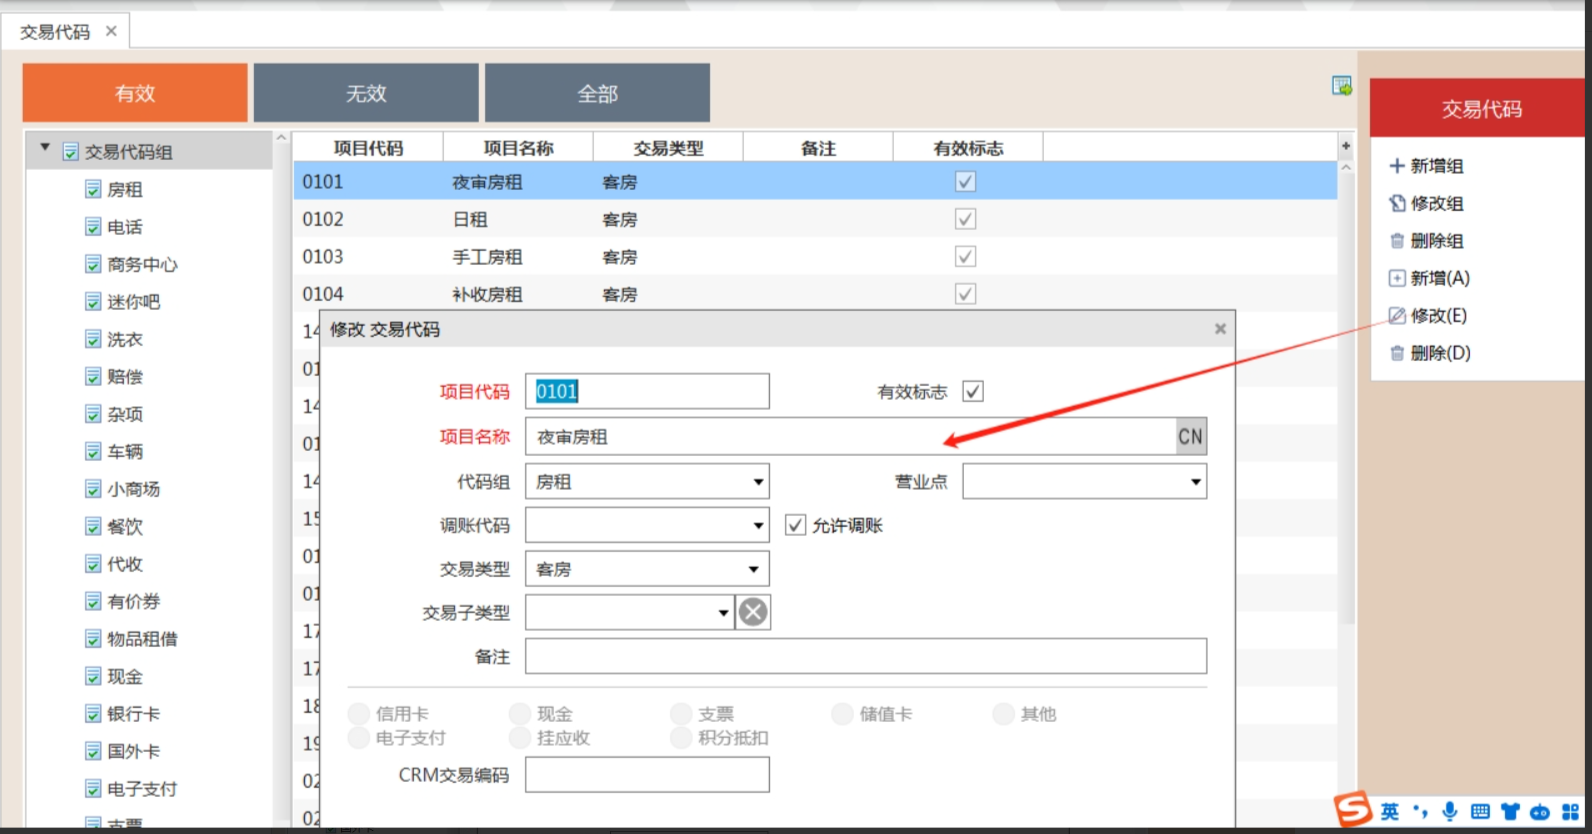
Task: Toggle 有效标志 checkbox for row 0102
Action: [965, 219]
